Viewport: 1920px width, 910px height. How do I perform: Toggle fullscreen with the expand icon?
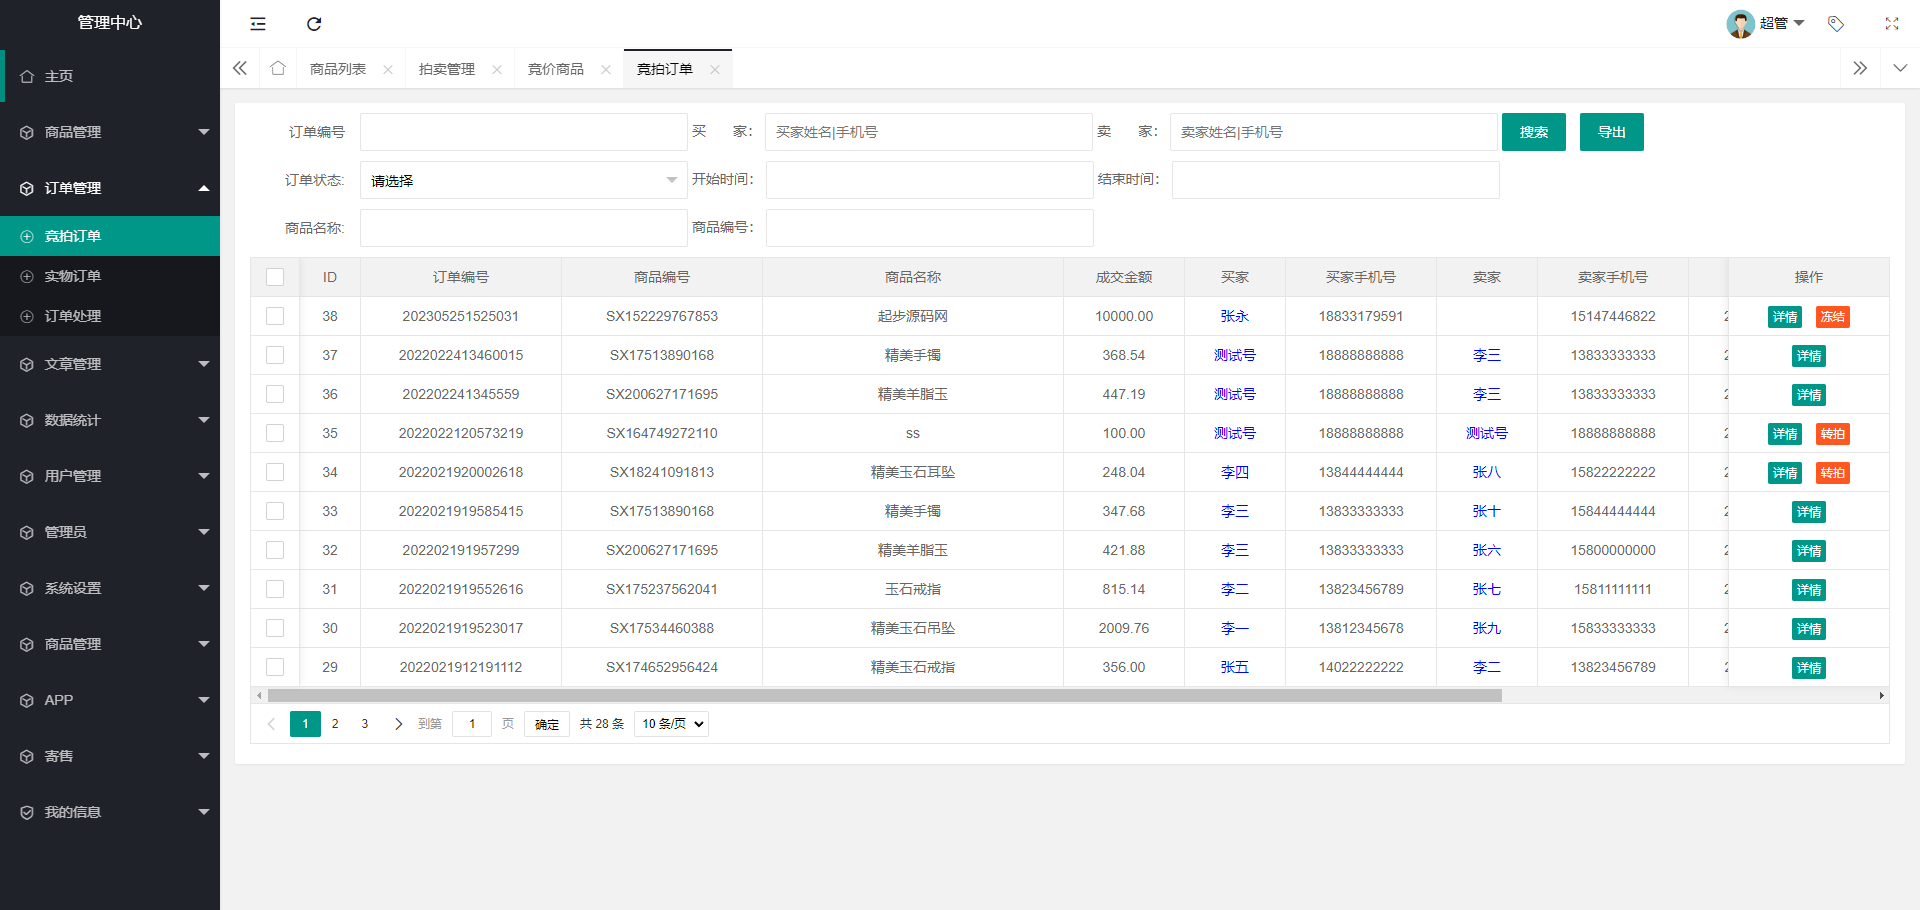(x=1891, y=24)
